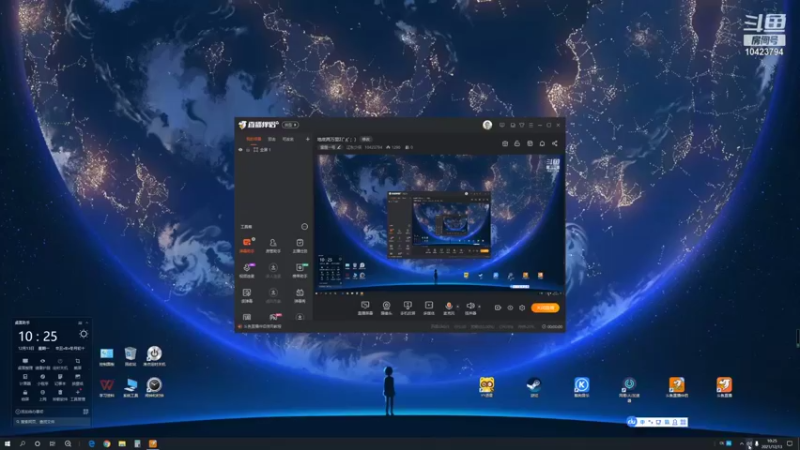Open the Windows Start menu
Viewport: 800px width, 450px height.
click(x=7, y=444)
